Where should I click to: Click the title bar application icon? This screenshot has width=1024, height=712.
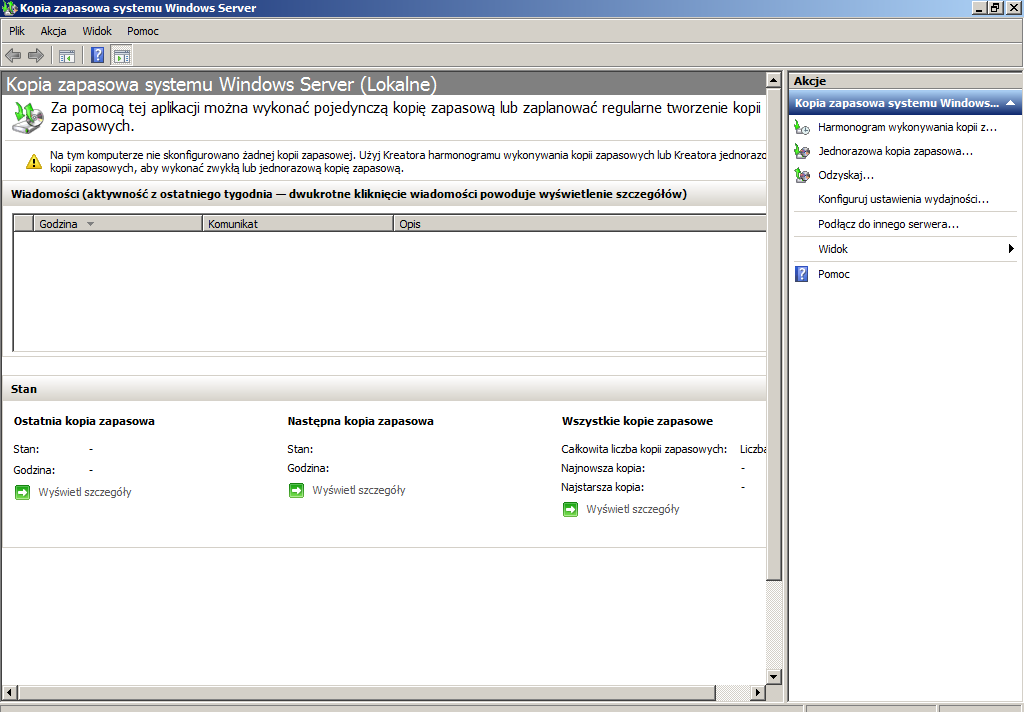pos(9,8)
